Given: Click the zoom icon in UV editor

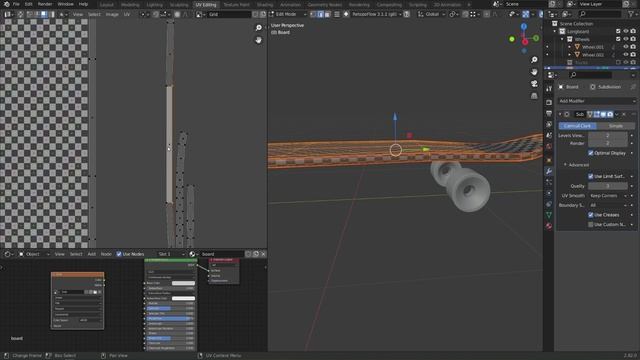Looking at the screenshot, I should (x=258, y=28).
